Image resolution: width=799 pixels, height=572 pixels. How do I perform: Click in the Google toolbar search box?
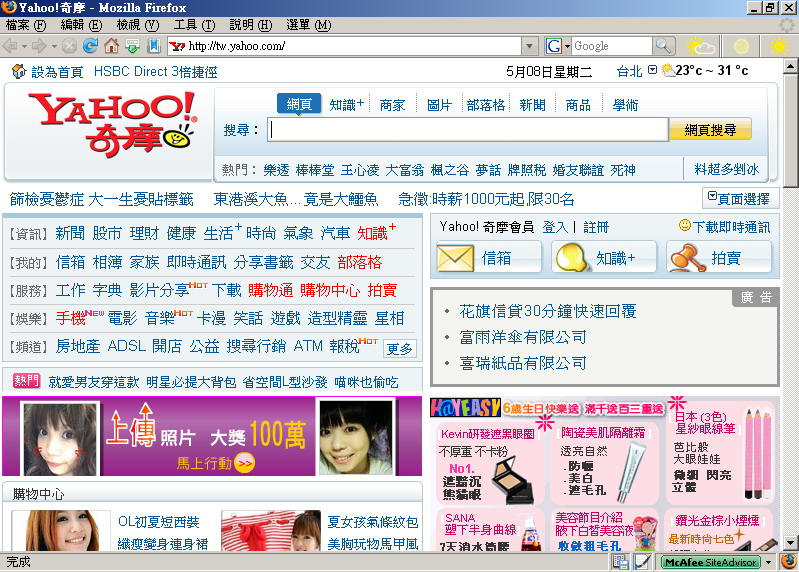611,46
